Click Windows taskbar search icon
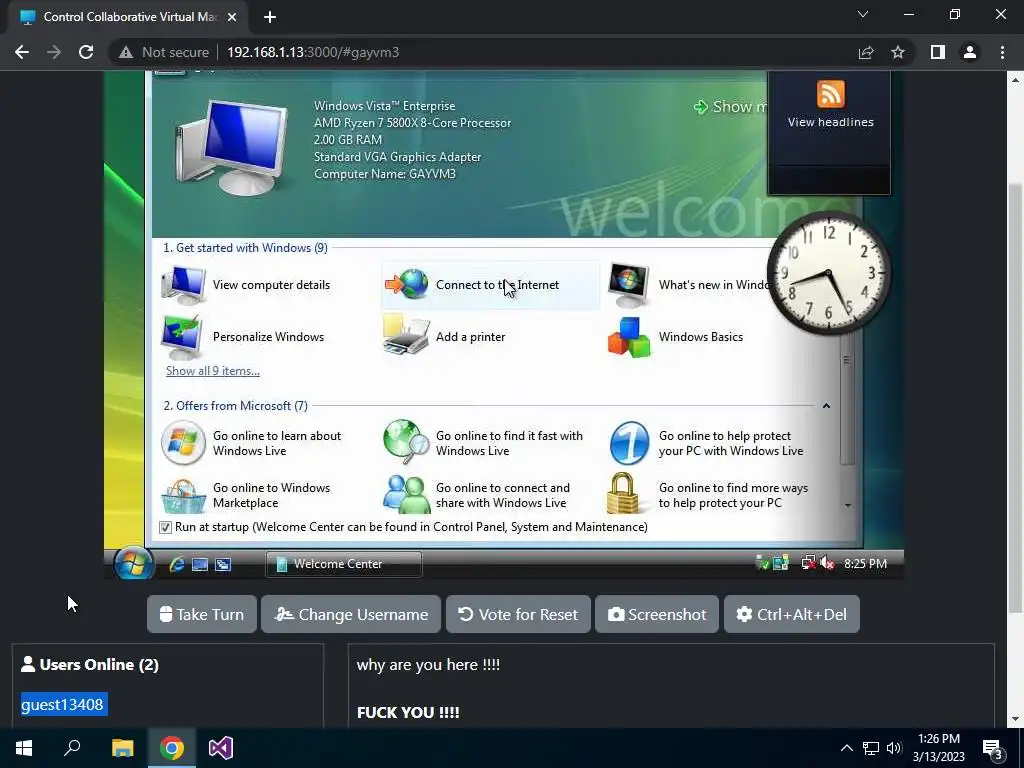This screenshot has height=768, width=1024. [x=72, y=748]
